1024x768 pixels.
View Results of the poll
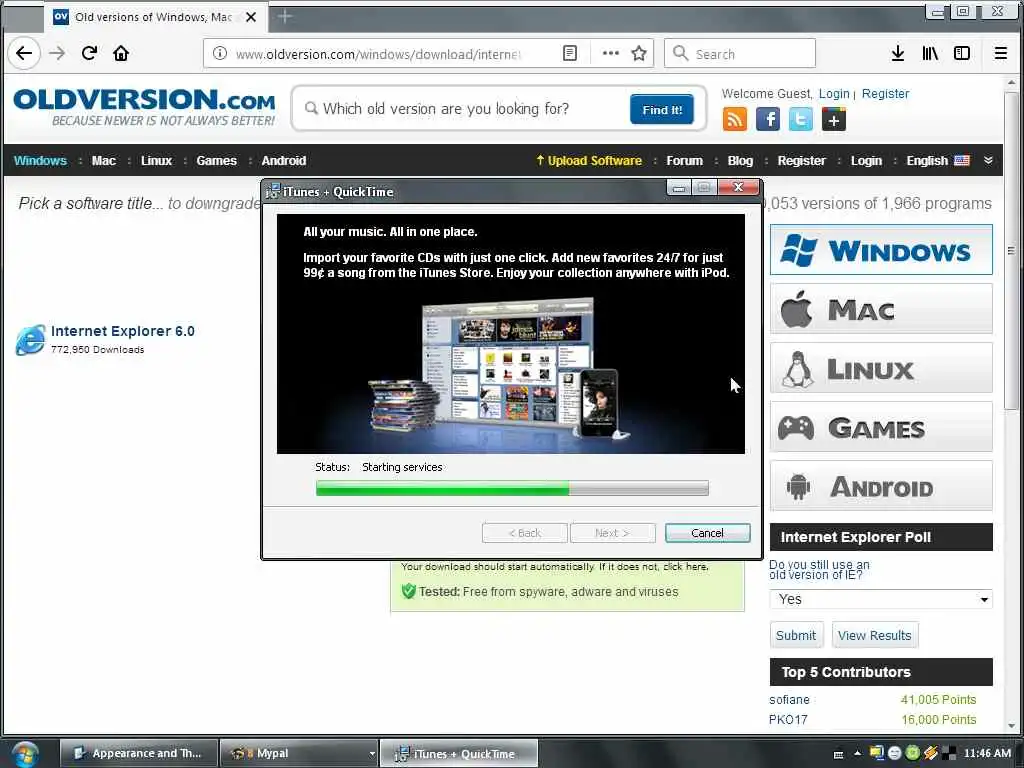point(874,635)
